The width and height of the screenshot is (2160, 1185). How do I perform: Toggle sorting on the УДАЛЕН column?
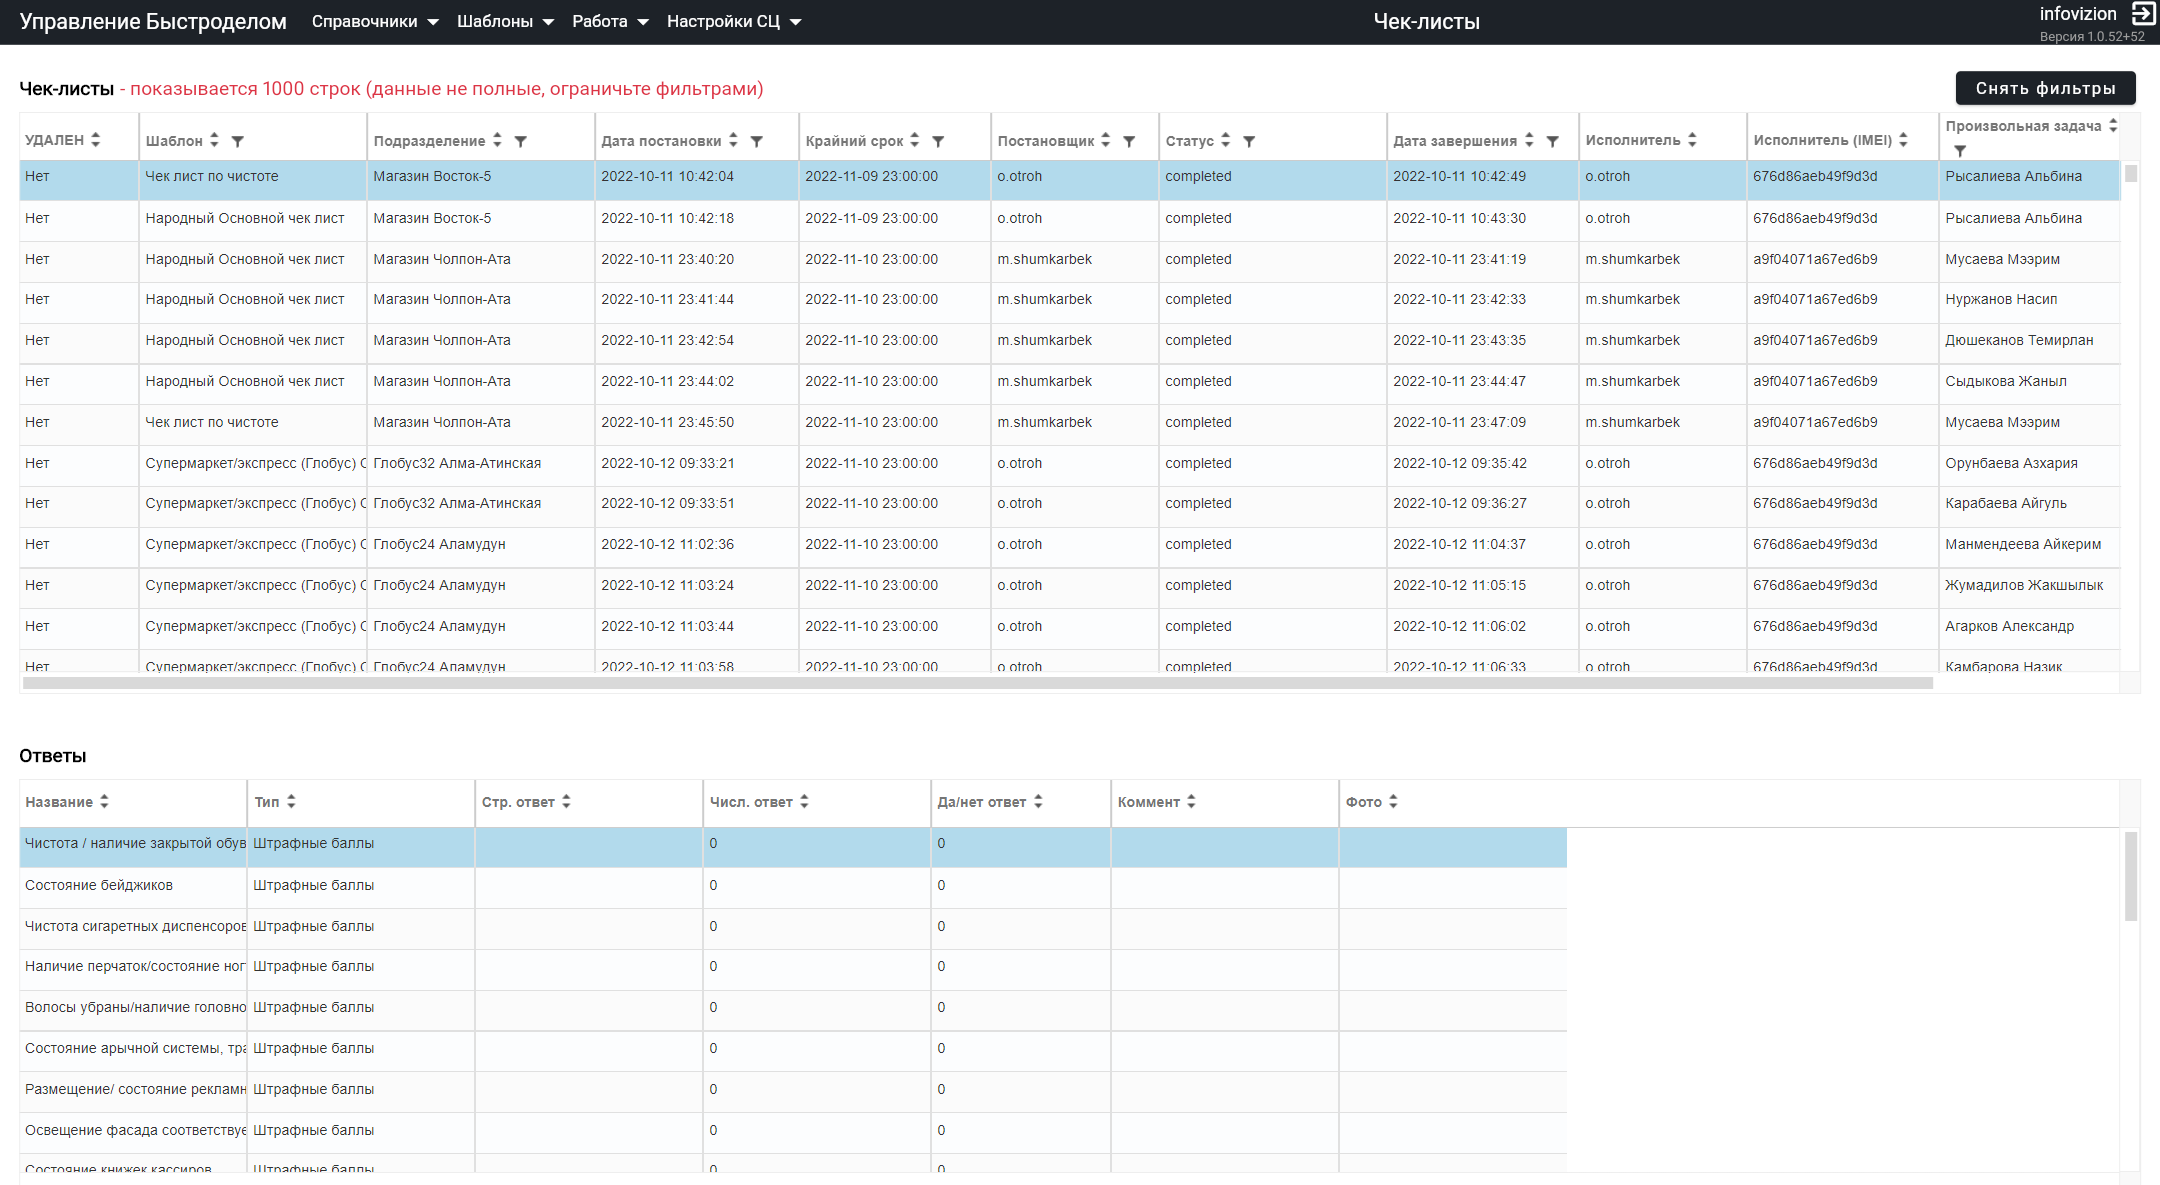click(95, 140)
